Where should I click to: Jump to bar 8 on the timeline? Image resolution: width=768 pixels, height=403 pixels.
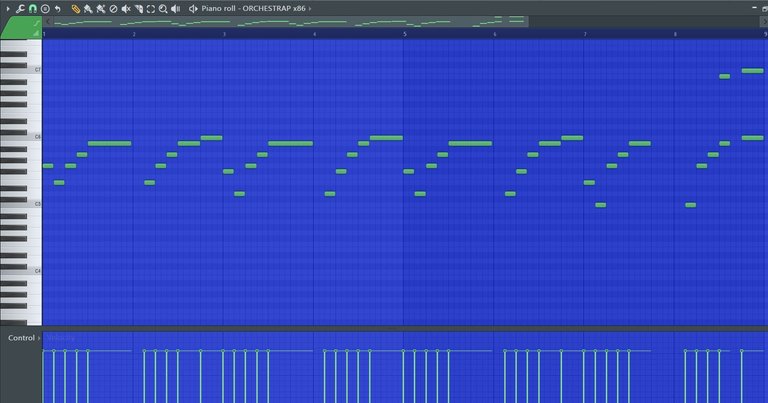675,34
